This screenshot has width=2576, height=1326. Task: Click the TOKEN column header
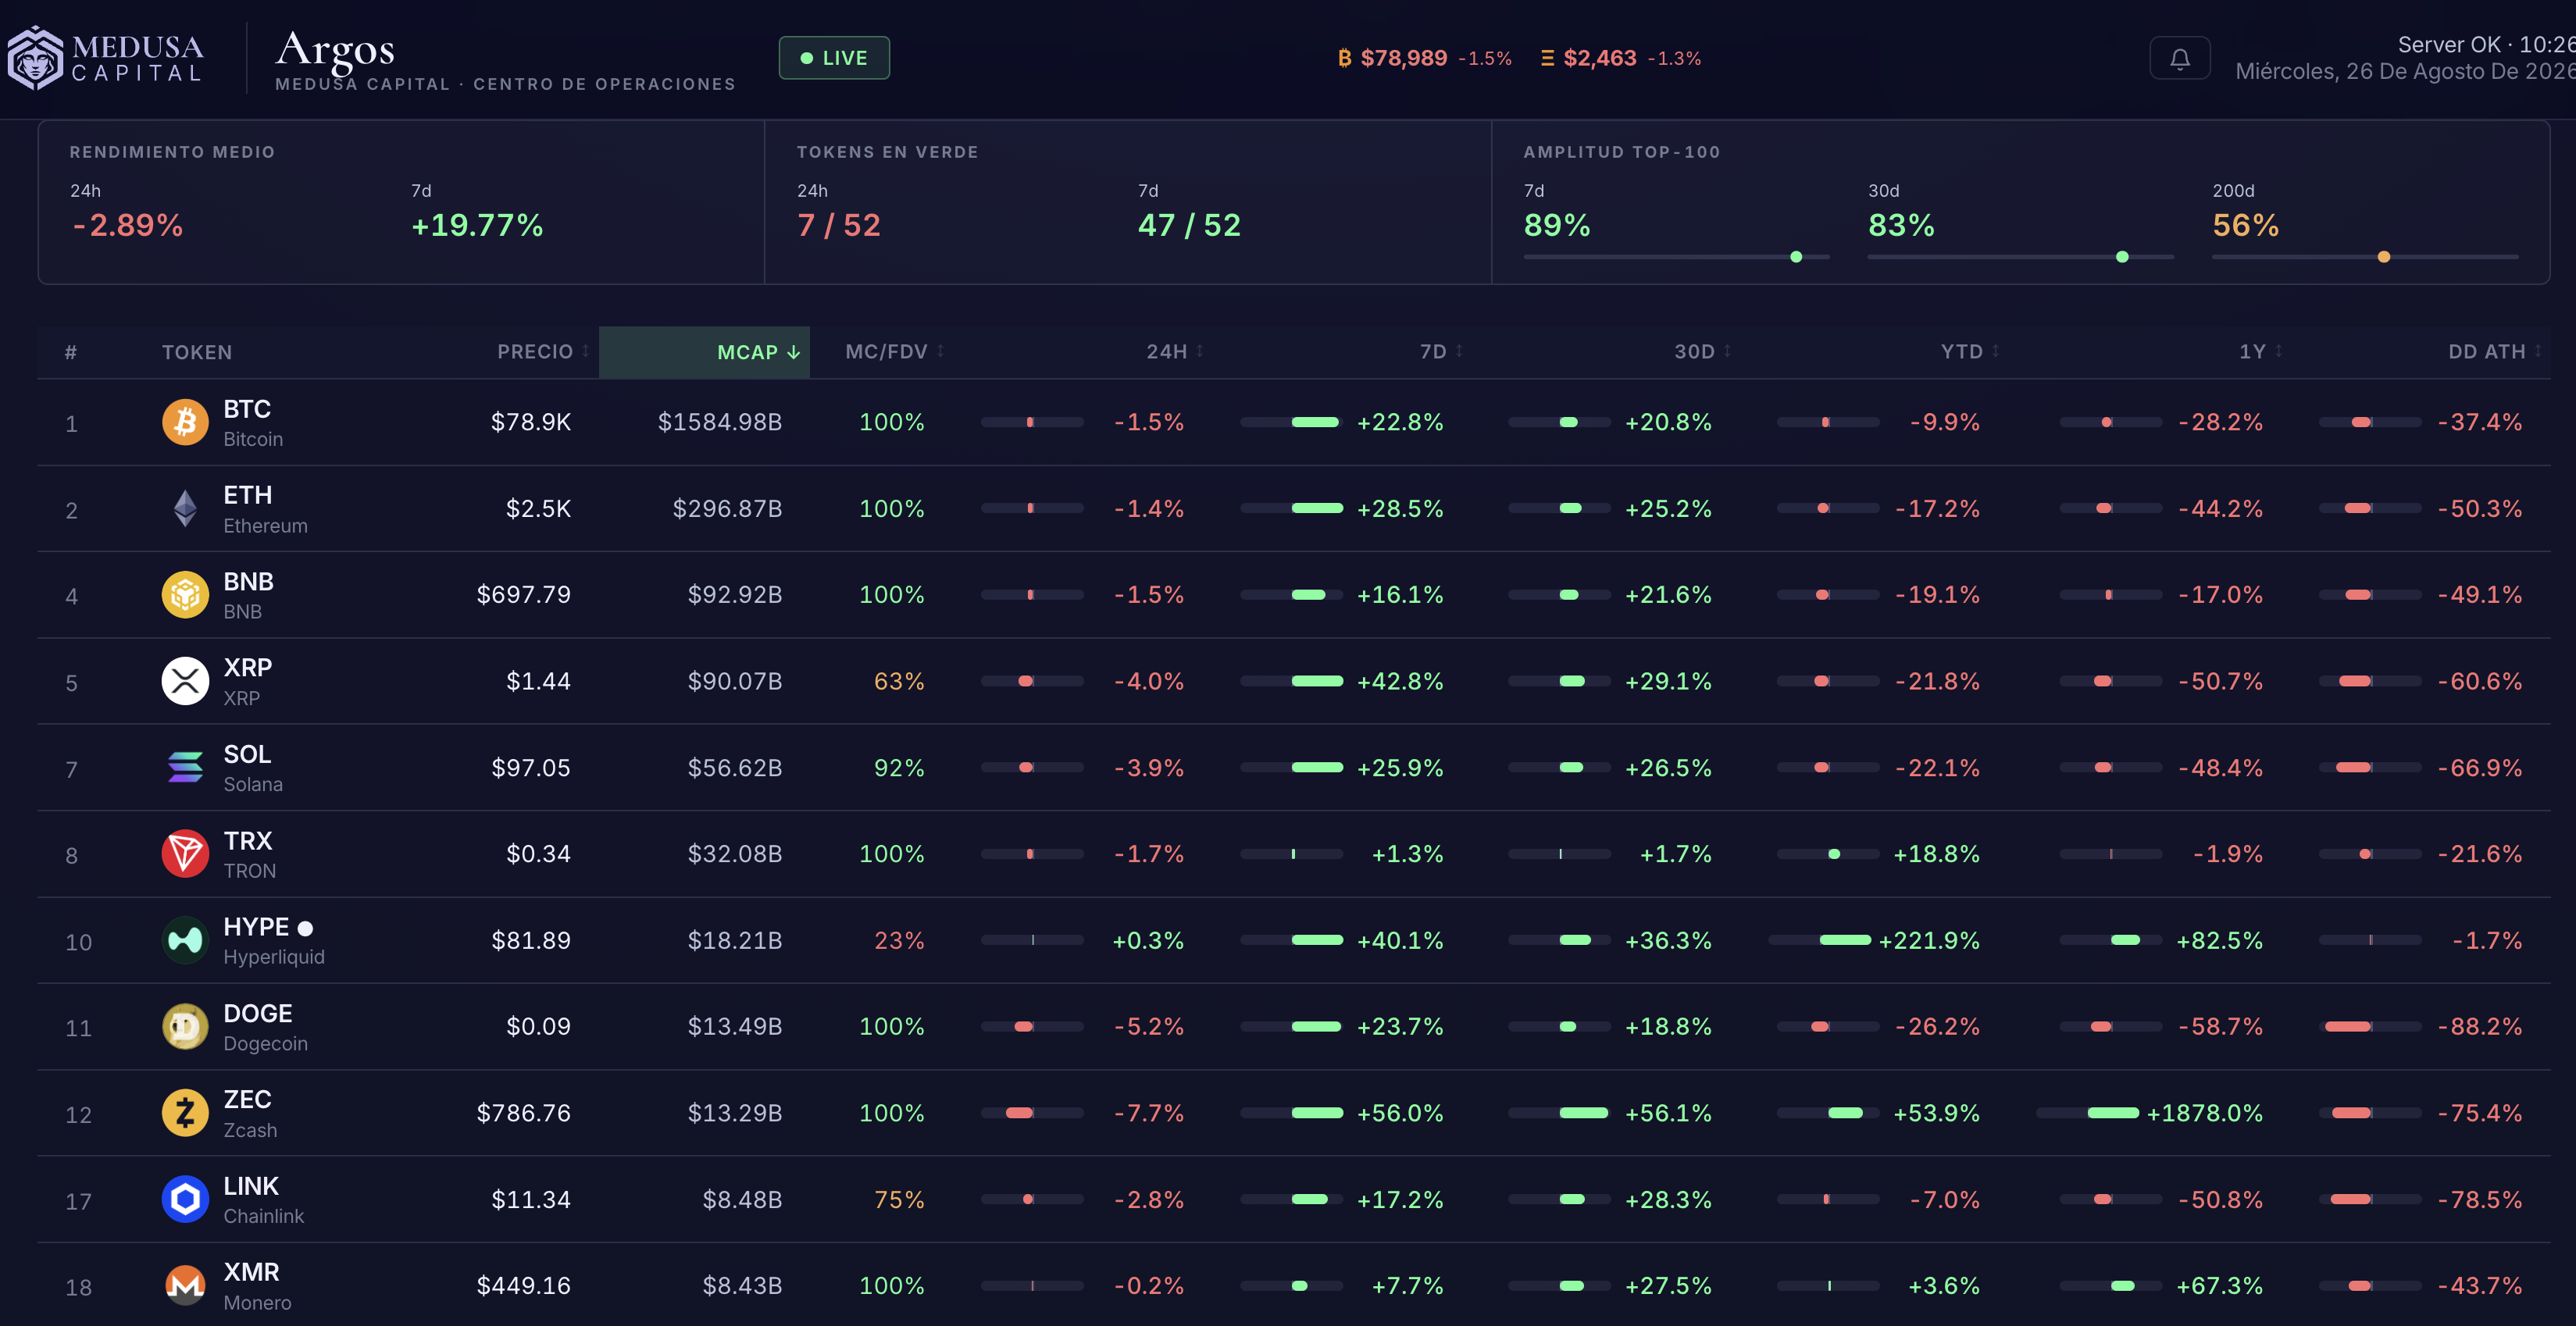pos(197,352)
